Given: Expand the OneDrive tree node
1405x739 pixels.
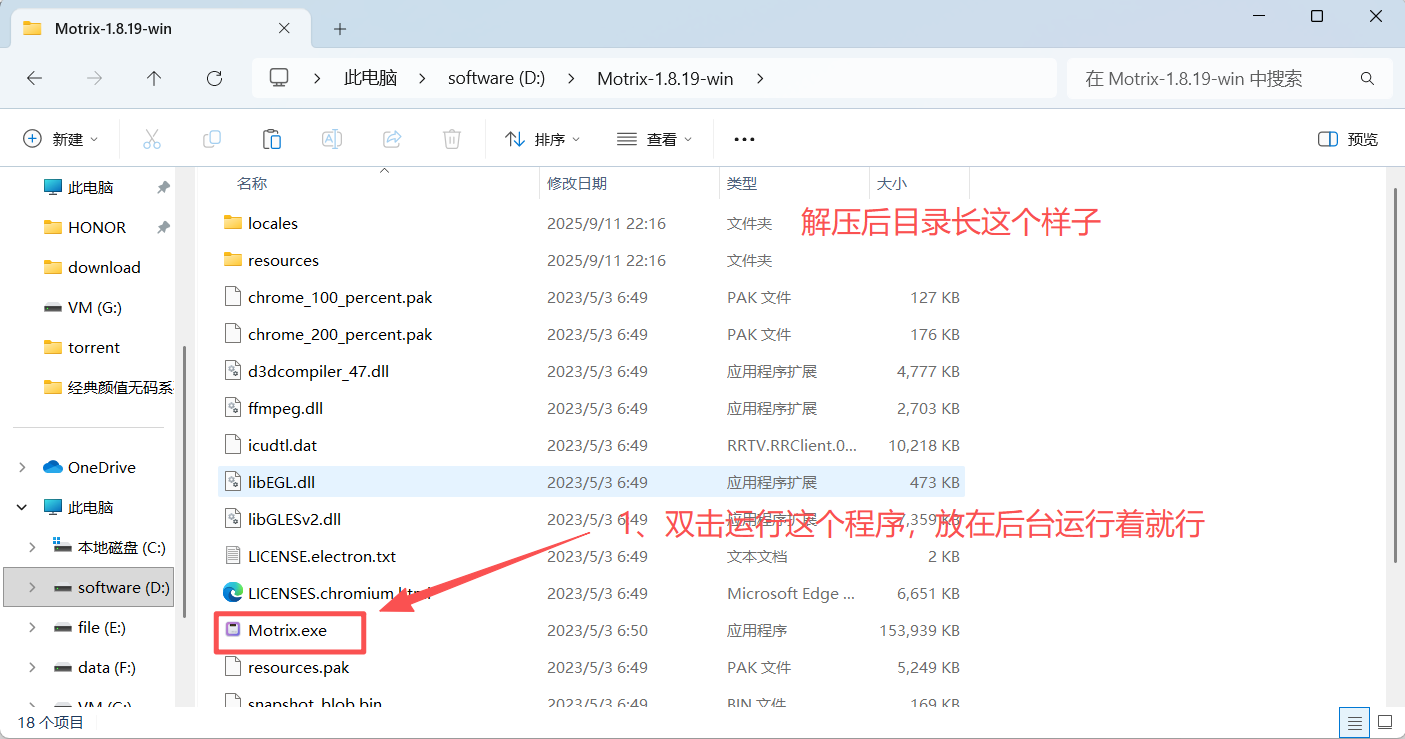Looking at the screenshot, I should coord(22,467).
